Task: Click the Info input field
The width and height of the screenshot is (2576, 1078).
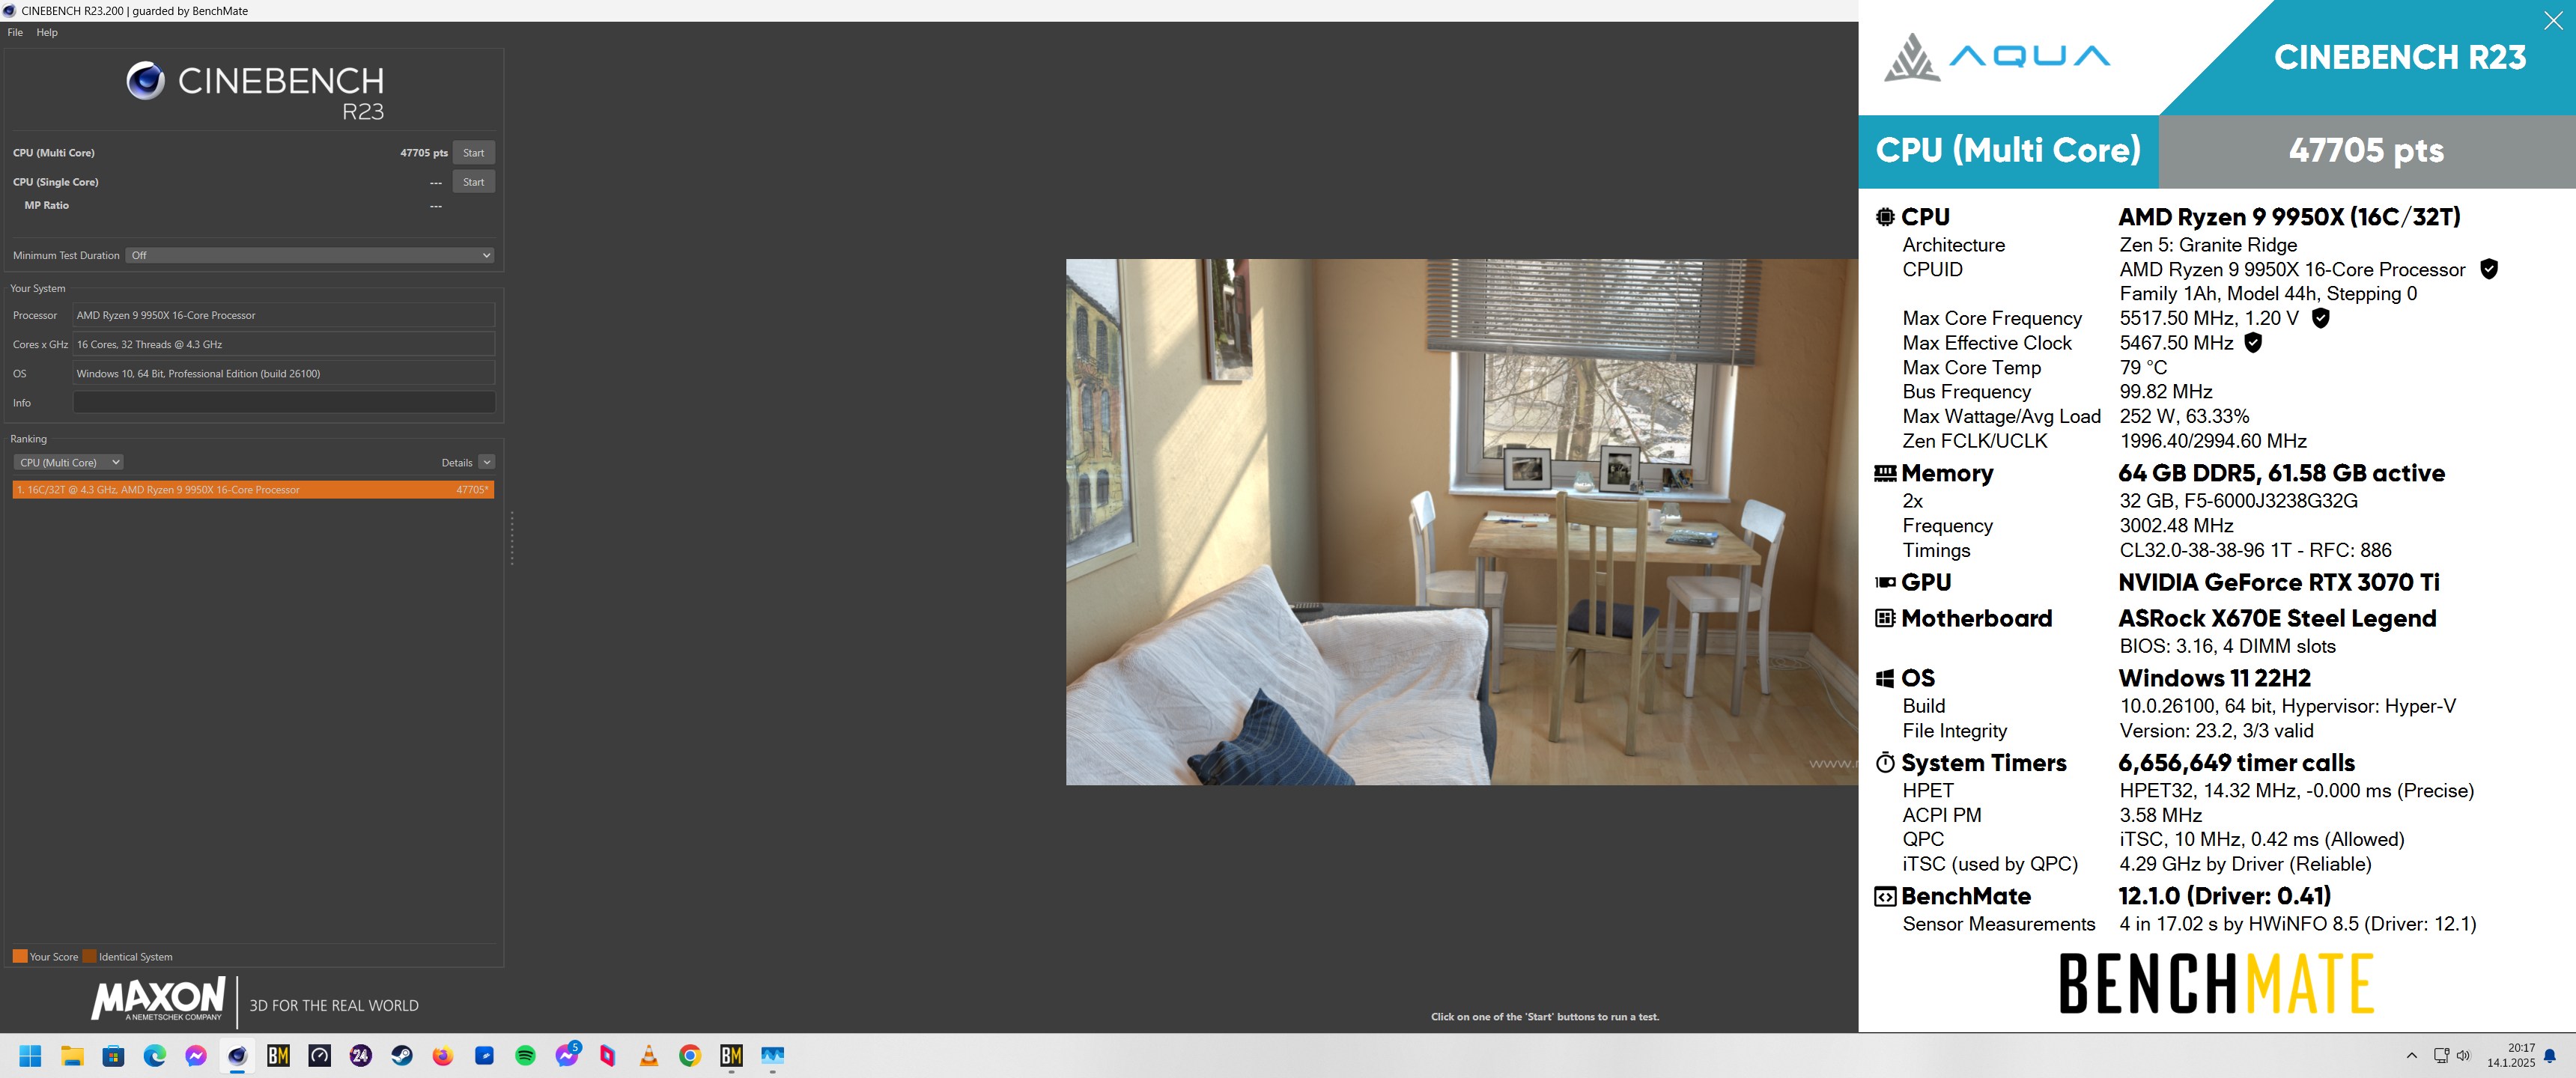Action: pos(283,402)
